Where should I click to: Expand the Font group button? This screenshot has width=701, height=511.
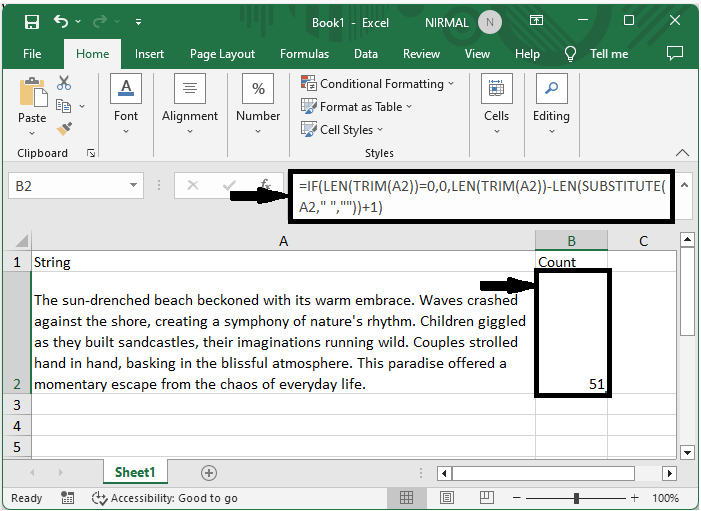coord(126,105)
